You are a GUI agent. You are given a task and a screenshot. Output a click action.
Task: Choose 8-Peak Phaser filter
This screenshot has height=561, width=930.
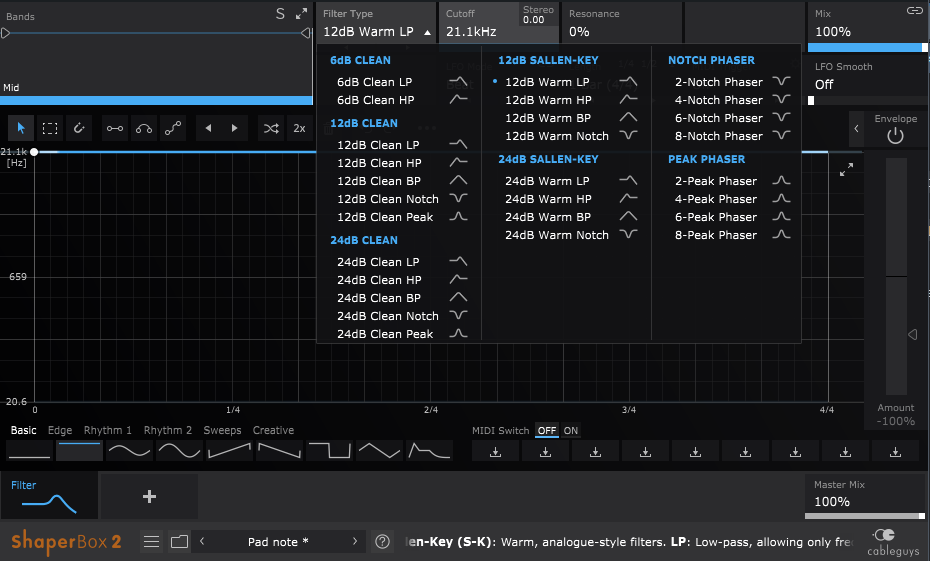pos(732,235)
